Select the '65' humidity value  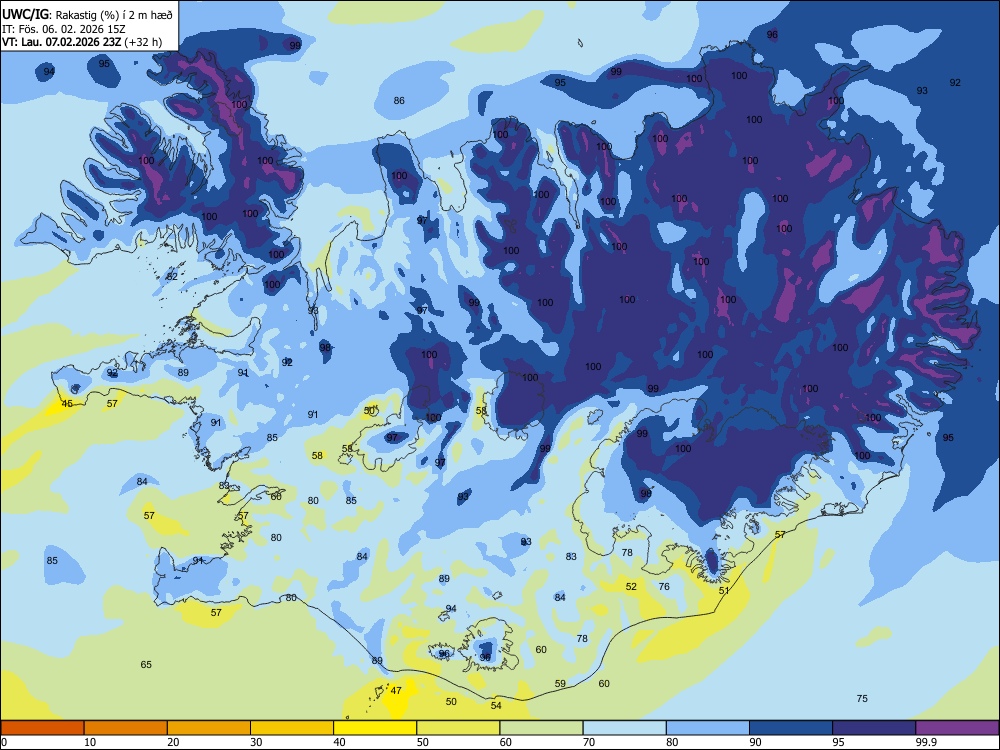point(146,665)
